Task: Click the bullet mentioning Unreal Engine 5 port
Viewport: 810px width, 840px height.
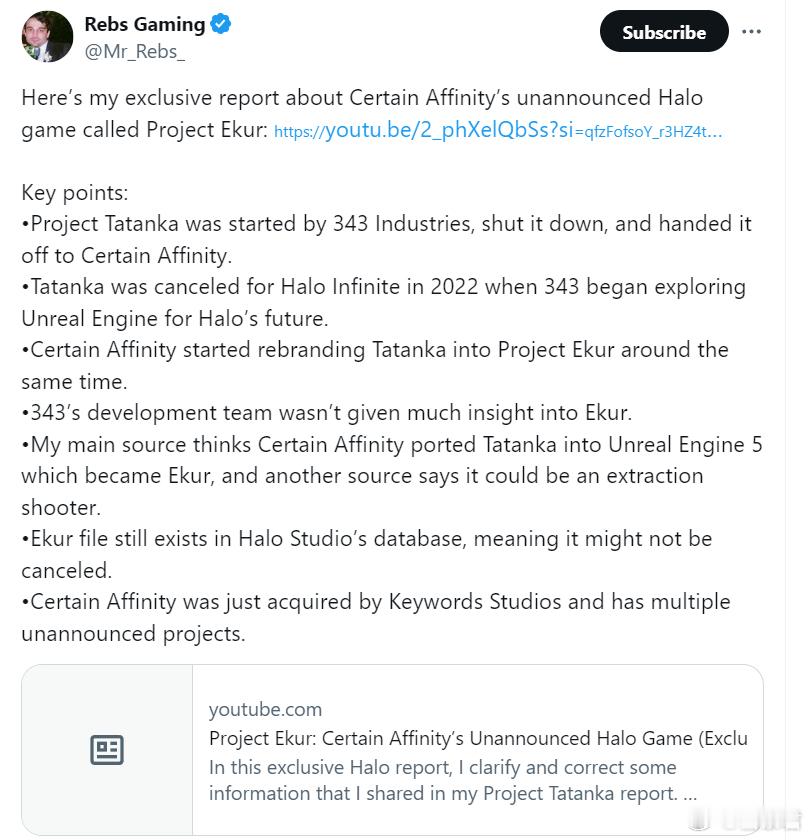Action: pos(392,476)
